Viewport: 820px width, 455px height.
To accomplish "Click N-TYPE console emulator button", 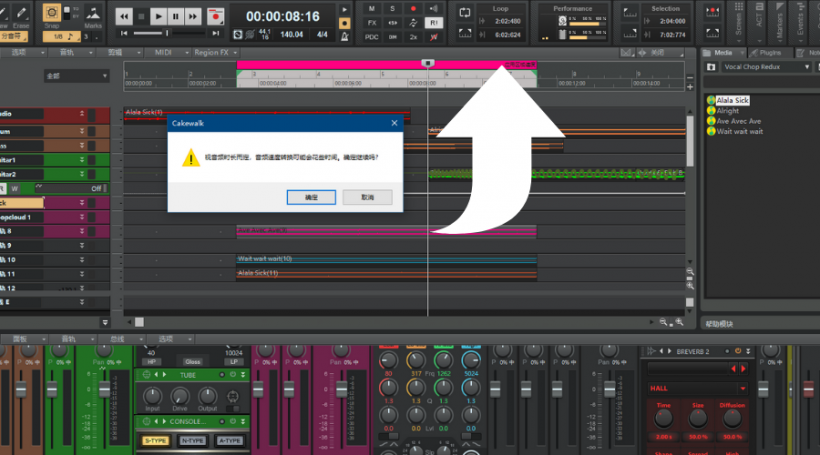I will point(192,441).
